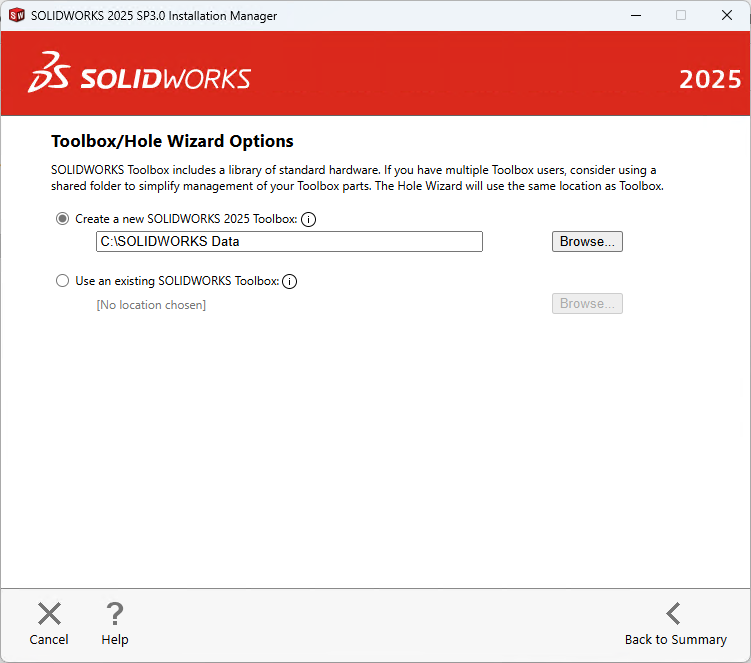The image size is (751, 663).
Task: Click the greyed-out Browse button for existing Toolbox
Action: 587,304
